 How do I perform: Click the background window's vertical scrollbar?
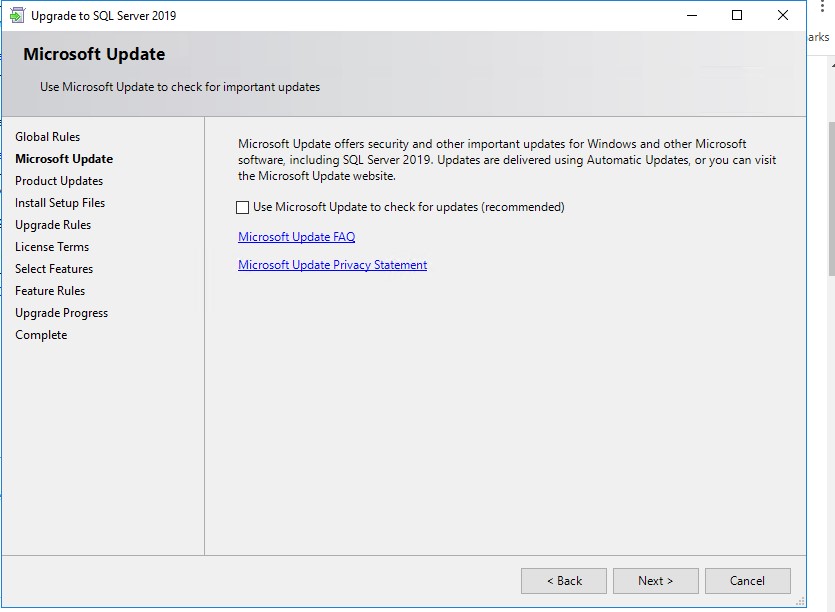831,199
